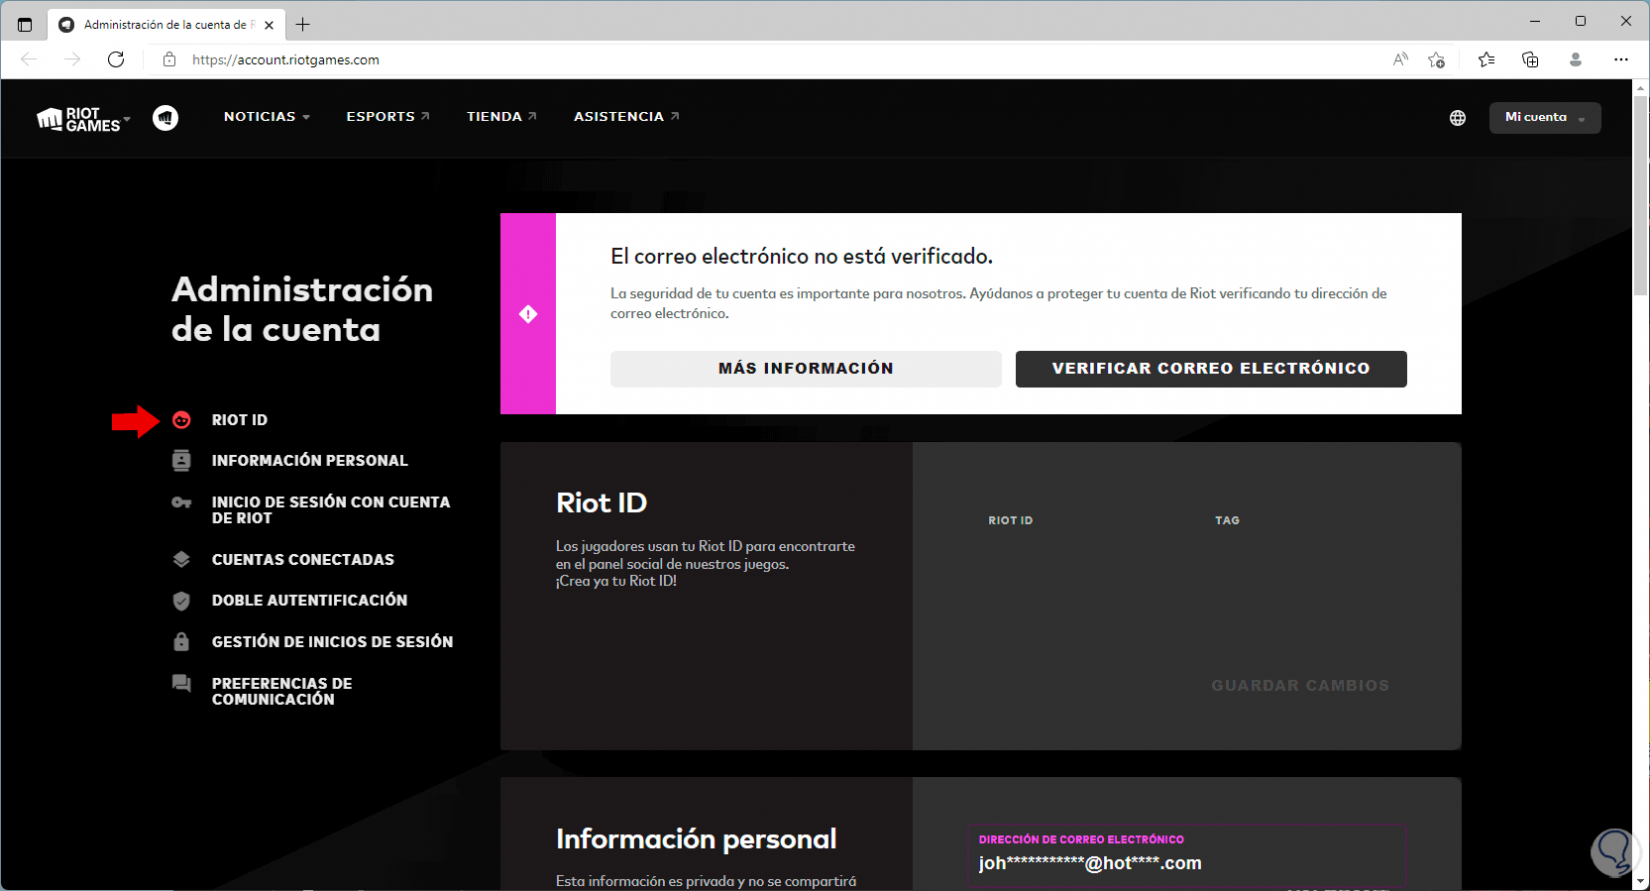This screenshot has height=891, width=1650.
Task: Click the browser address bar URL
Action: 286,60
